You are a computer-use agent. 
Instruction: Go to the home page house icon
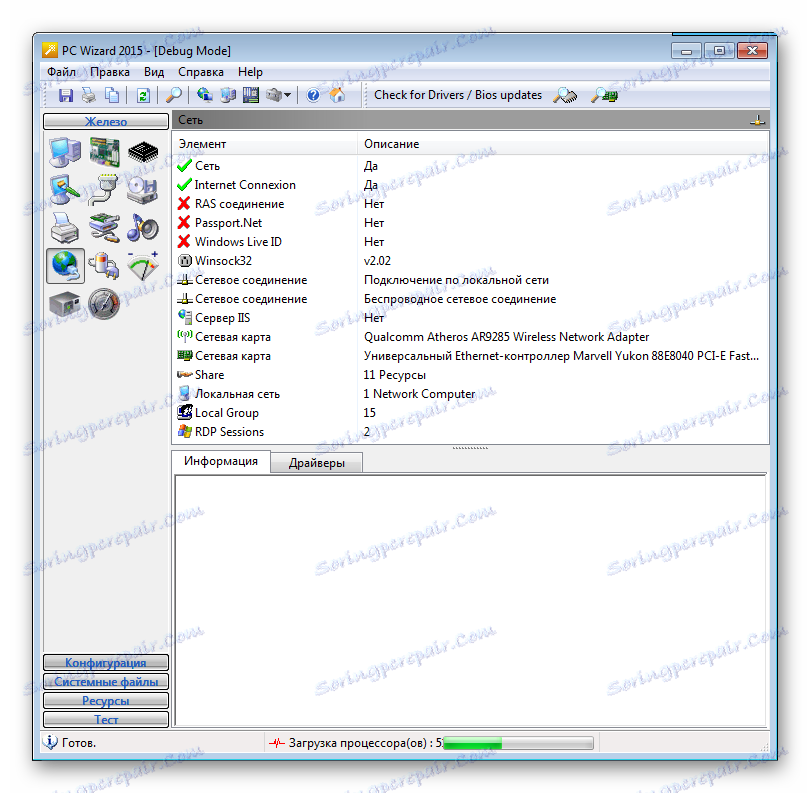click(337, 95)
